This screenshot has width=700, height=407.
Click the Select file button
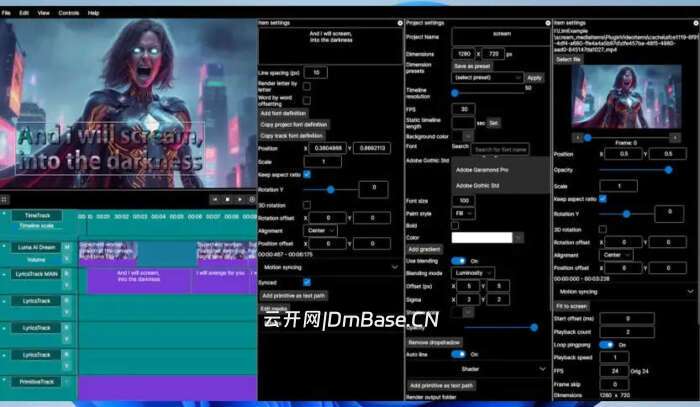pos(568,59)
